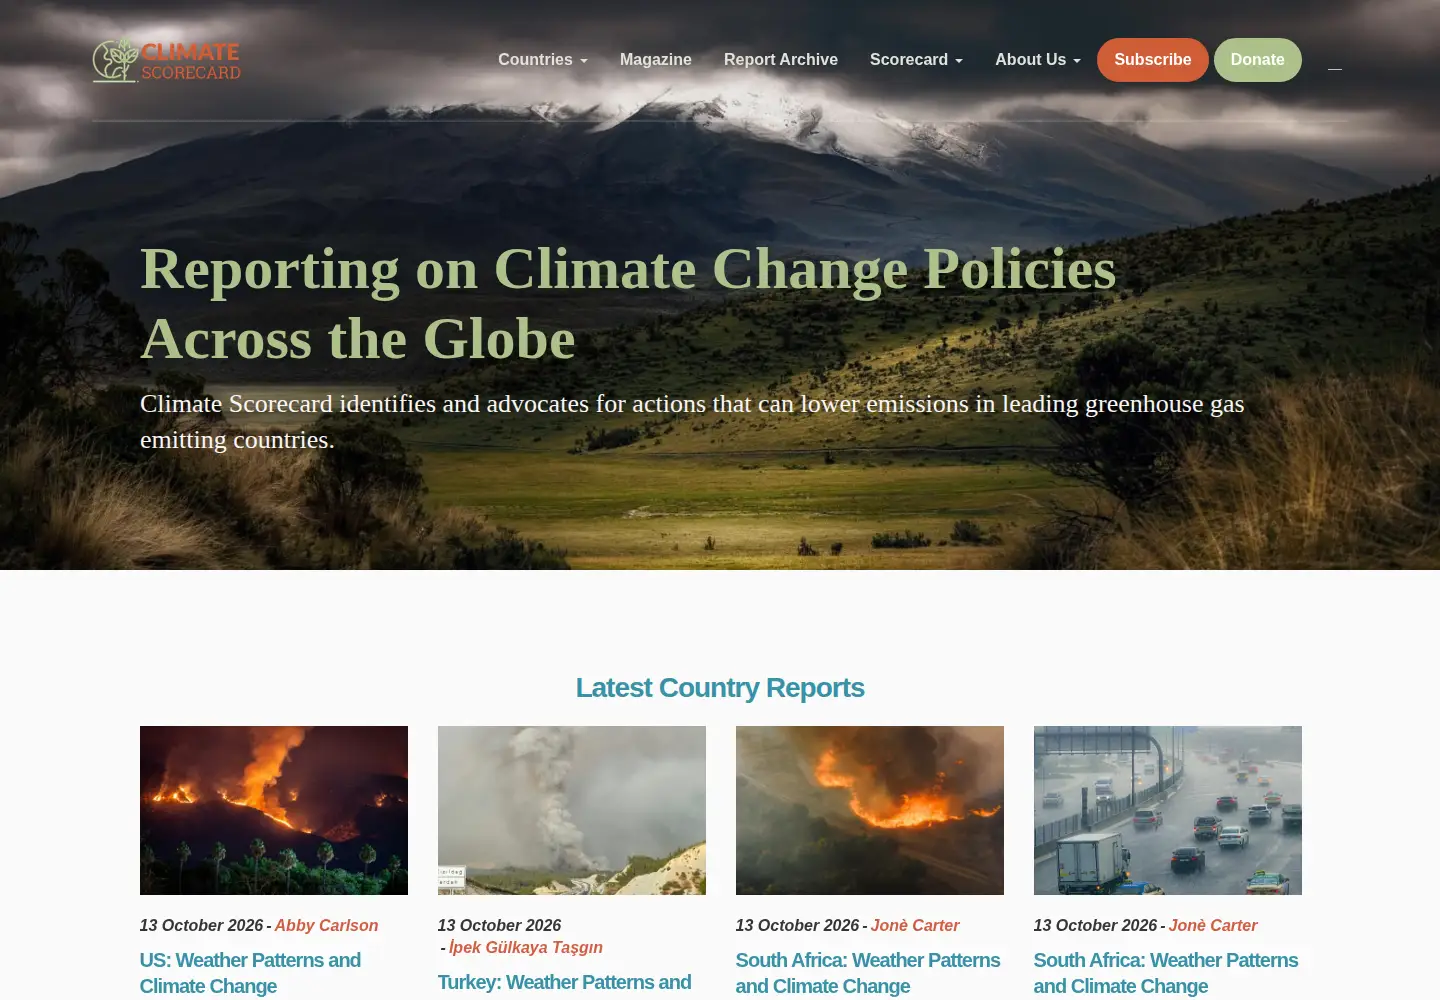
Task: Click the Reporting on Climate Change Policies headline
Action: point(628,304)
